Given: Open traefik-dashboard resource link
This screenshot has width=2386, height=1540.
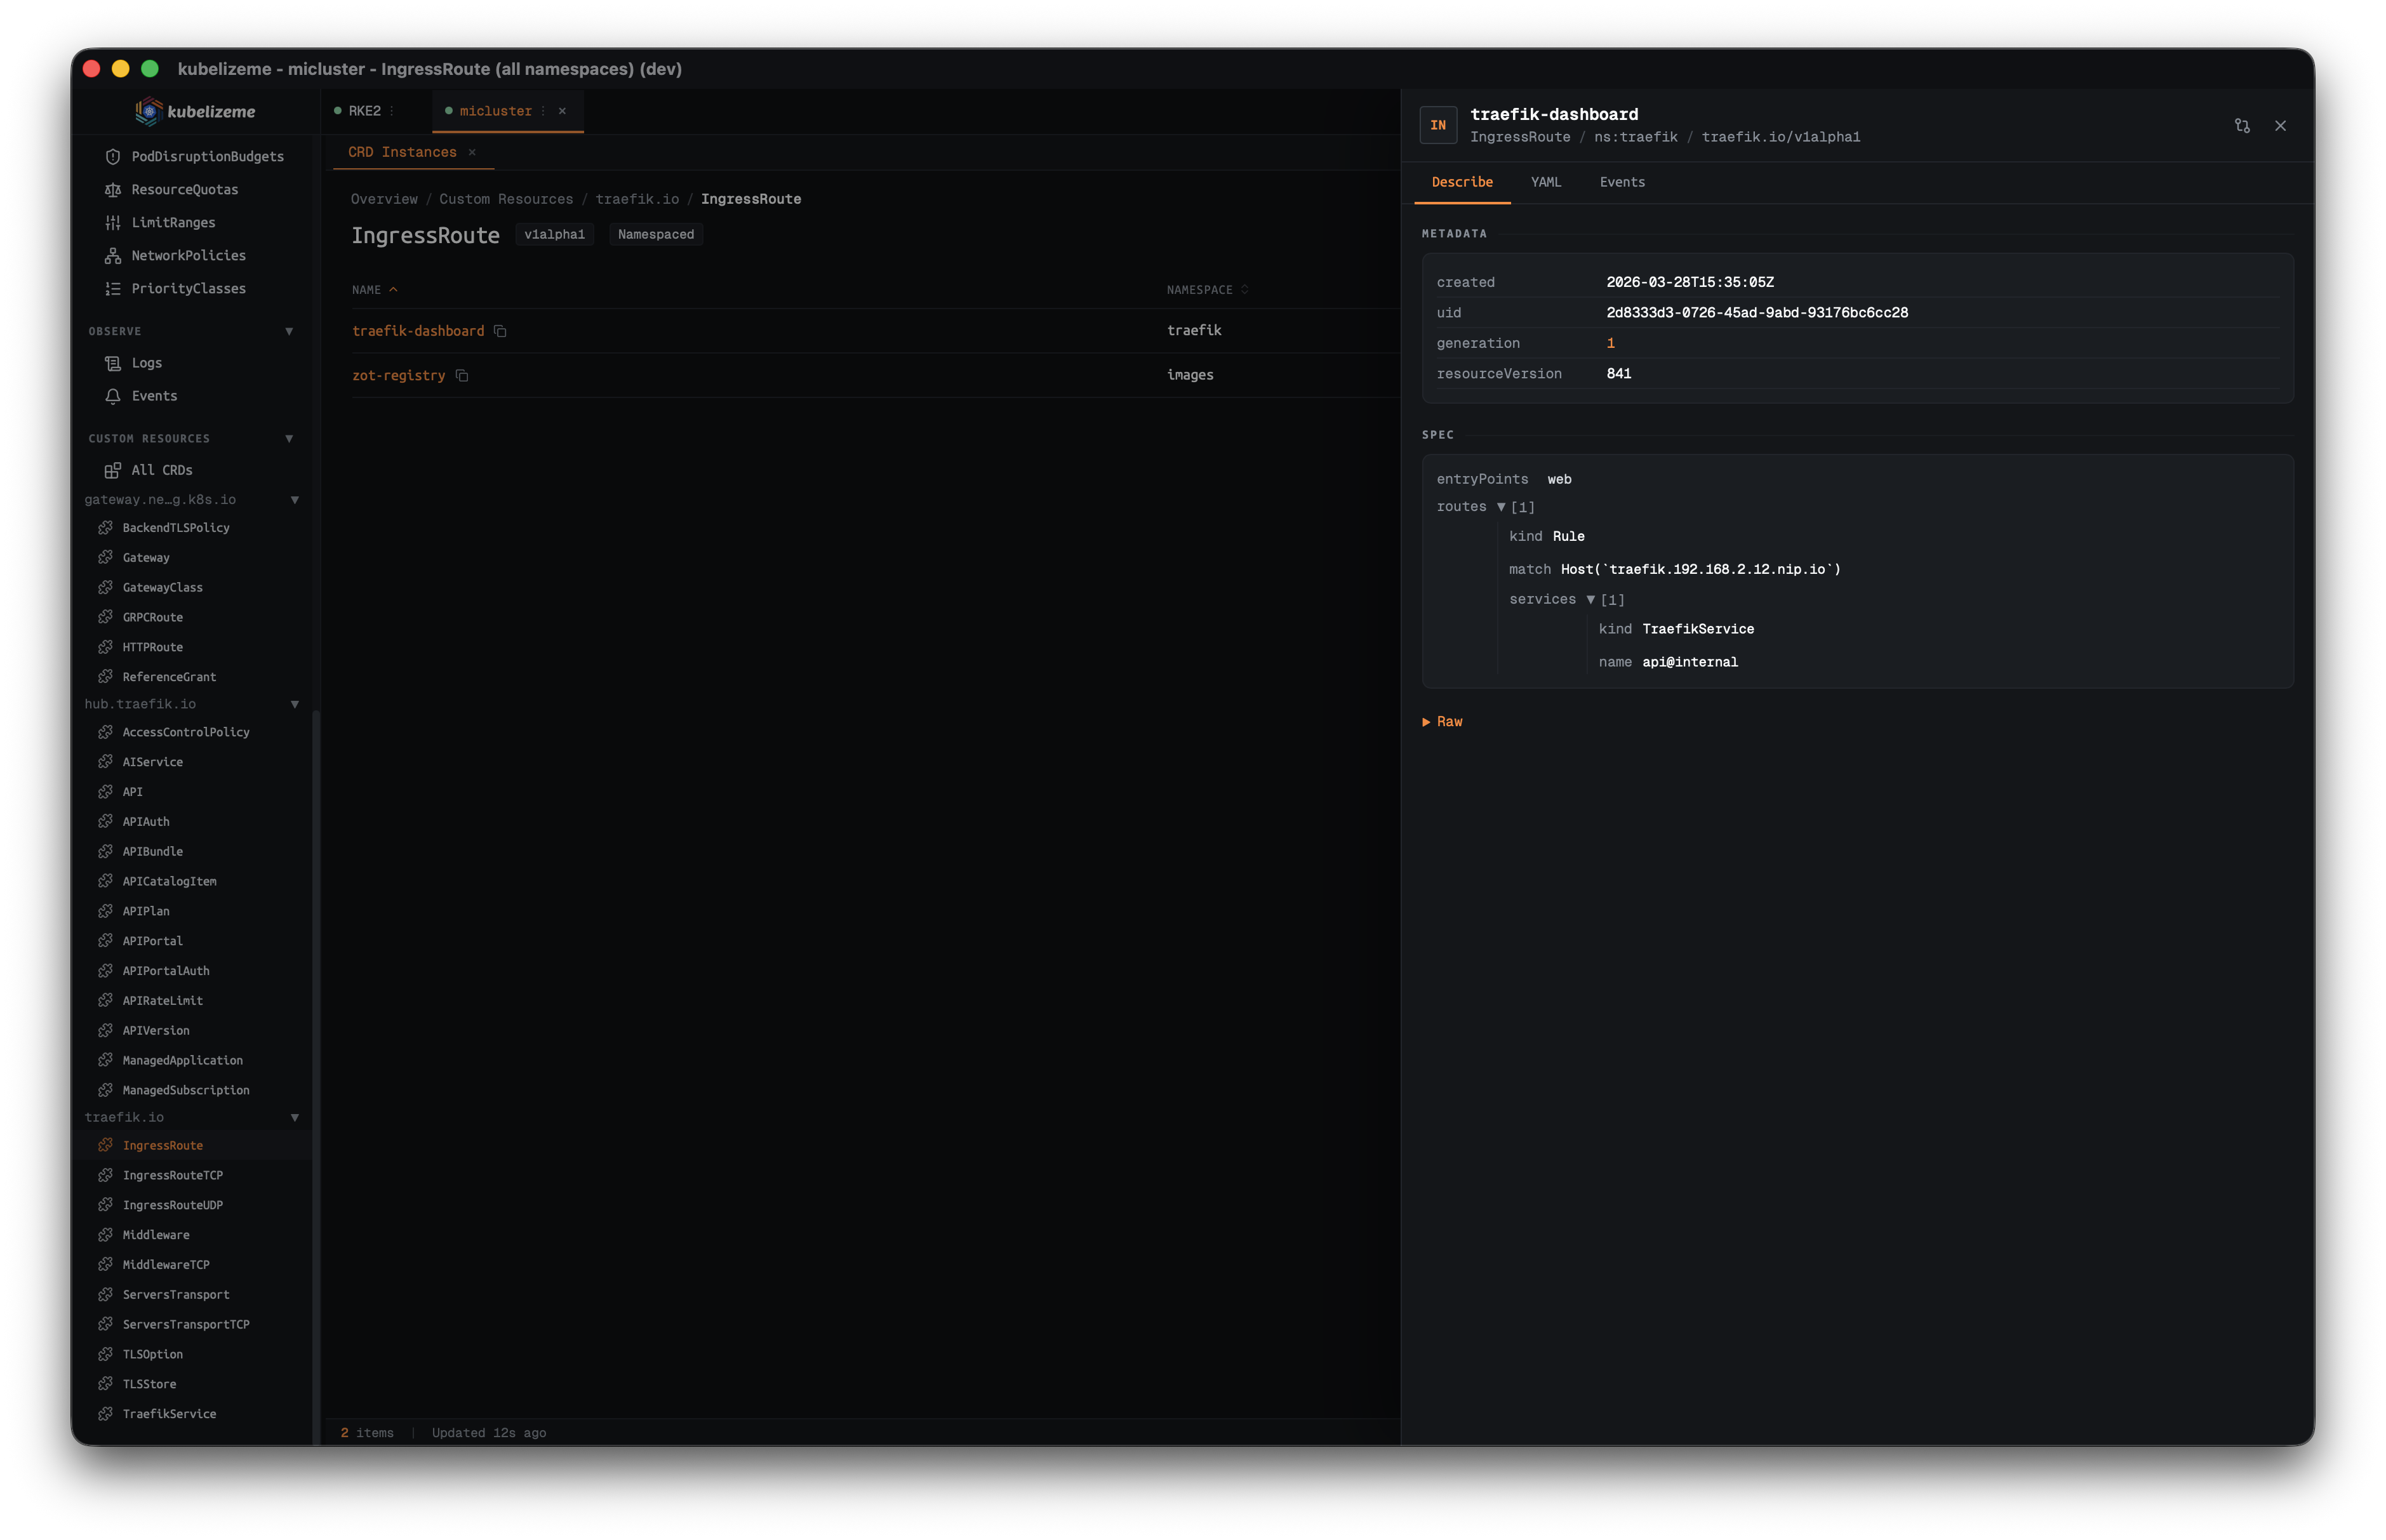Looking at the screenshot, I should click(418, 331).
